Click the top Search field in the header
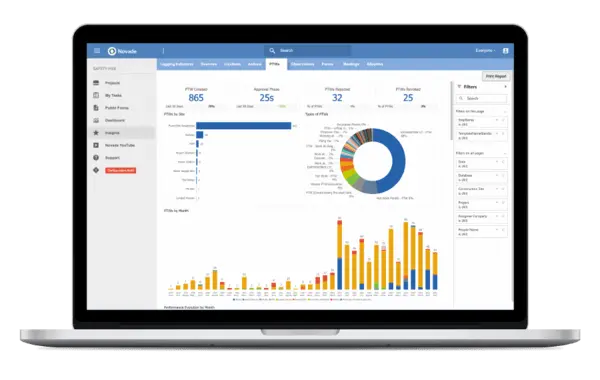This screenshot has height=380, width=600. coord(307,51)
